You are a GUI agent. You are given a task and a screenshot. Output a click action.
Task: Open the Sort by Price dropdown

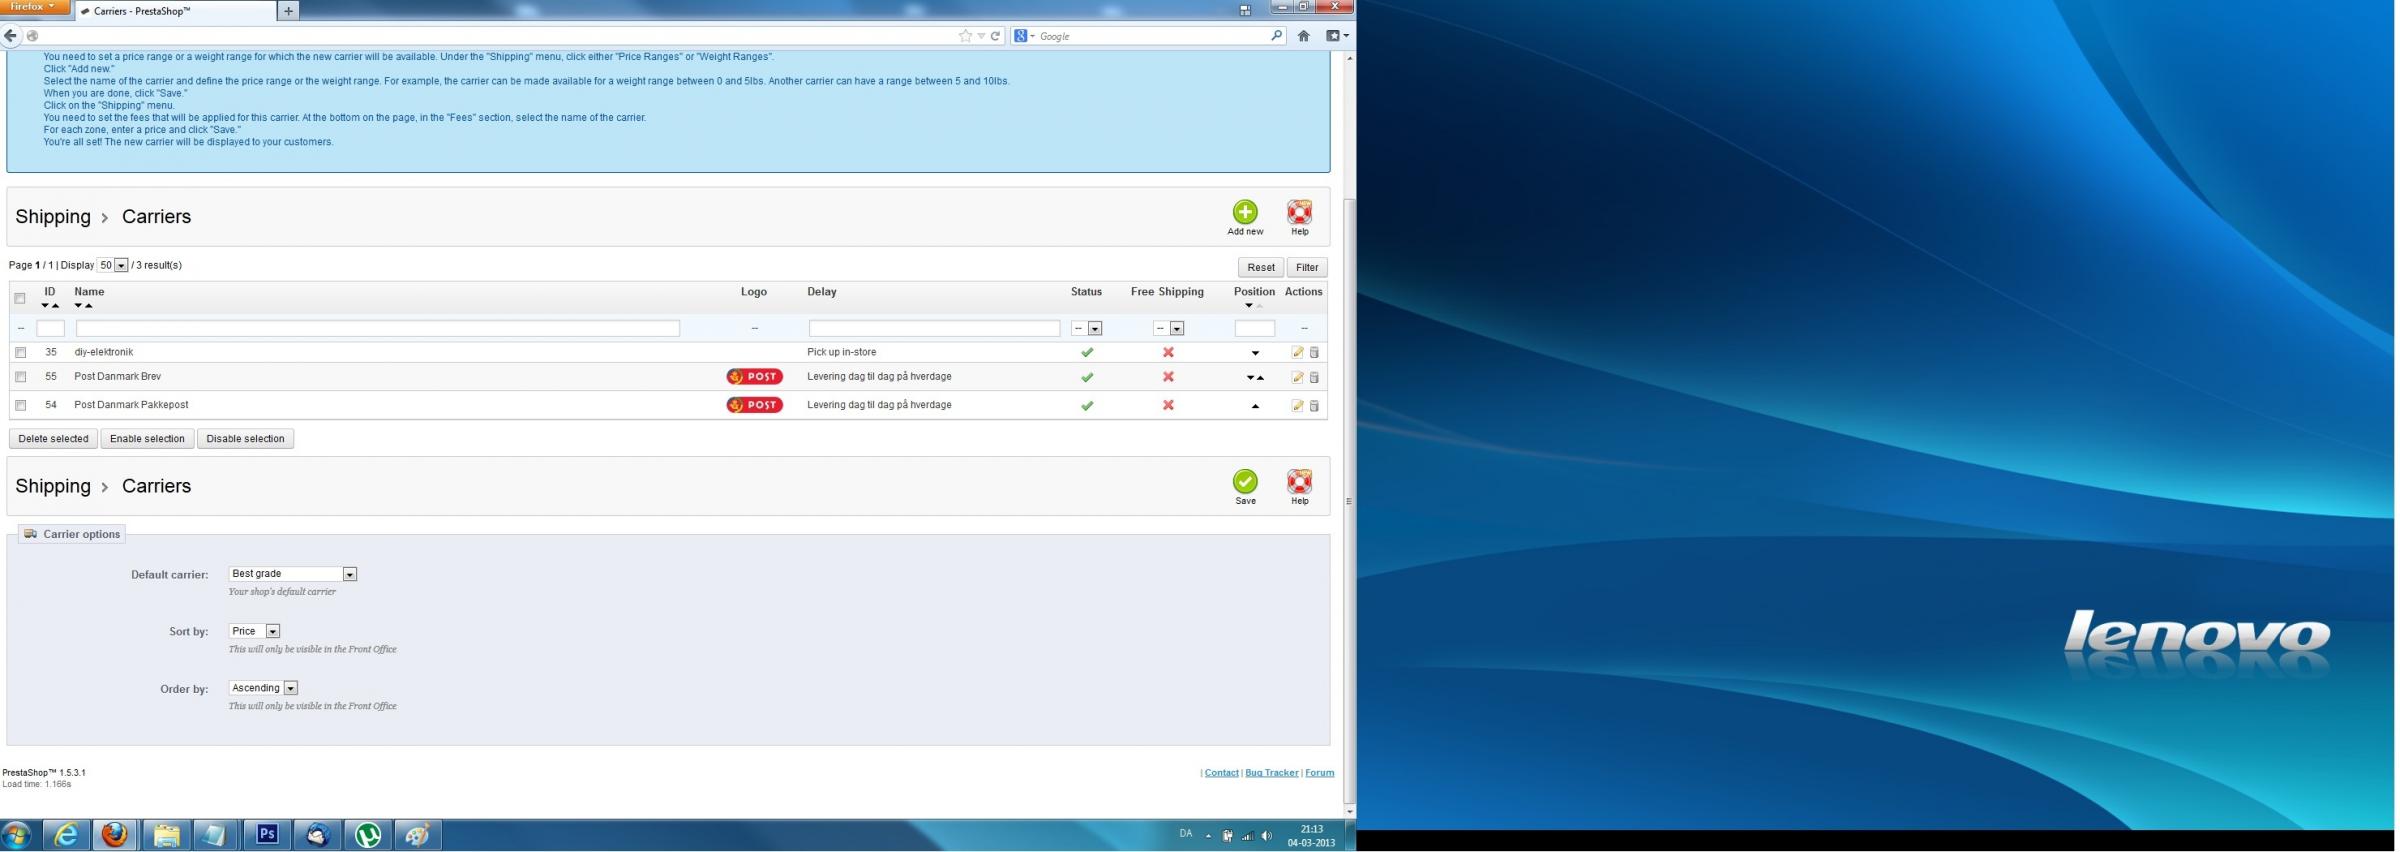click(x=254, y=631)
